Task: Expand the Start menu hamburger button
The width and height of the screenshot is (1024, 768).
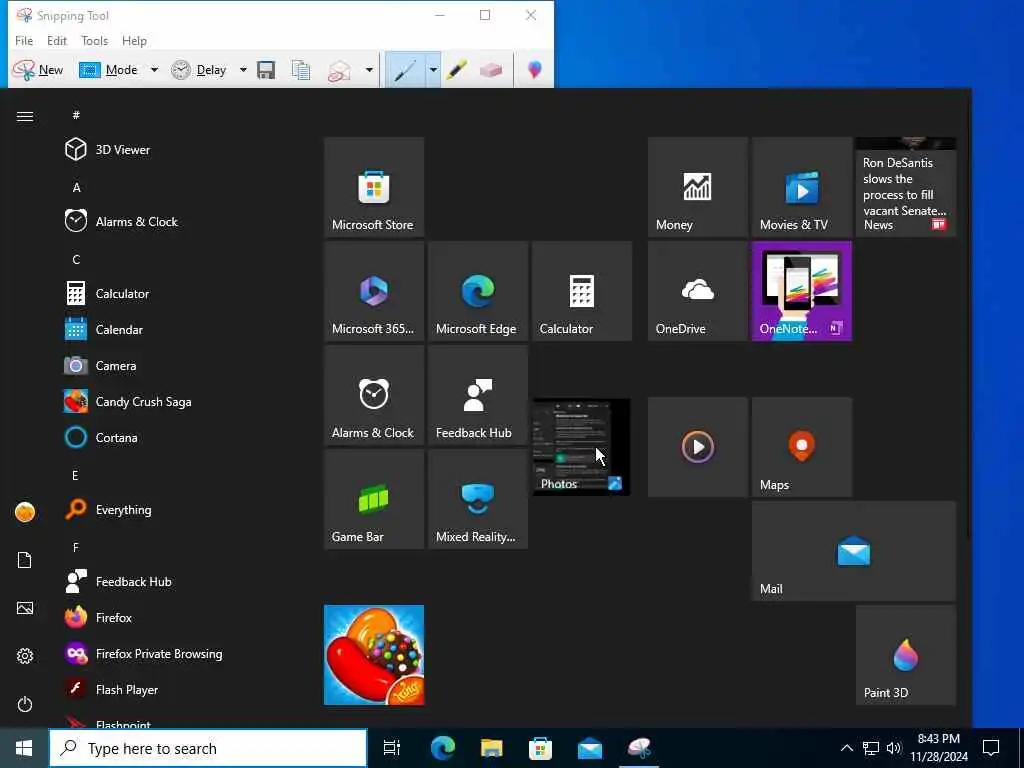Action: (x=25, y=117)
